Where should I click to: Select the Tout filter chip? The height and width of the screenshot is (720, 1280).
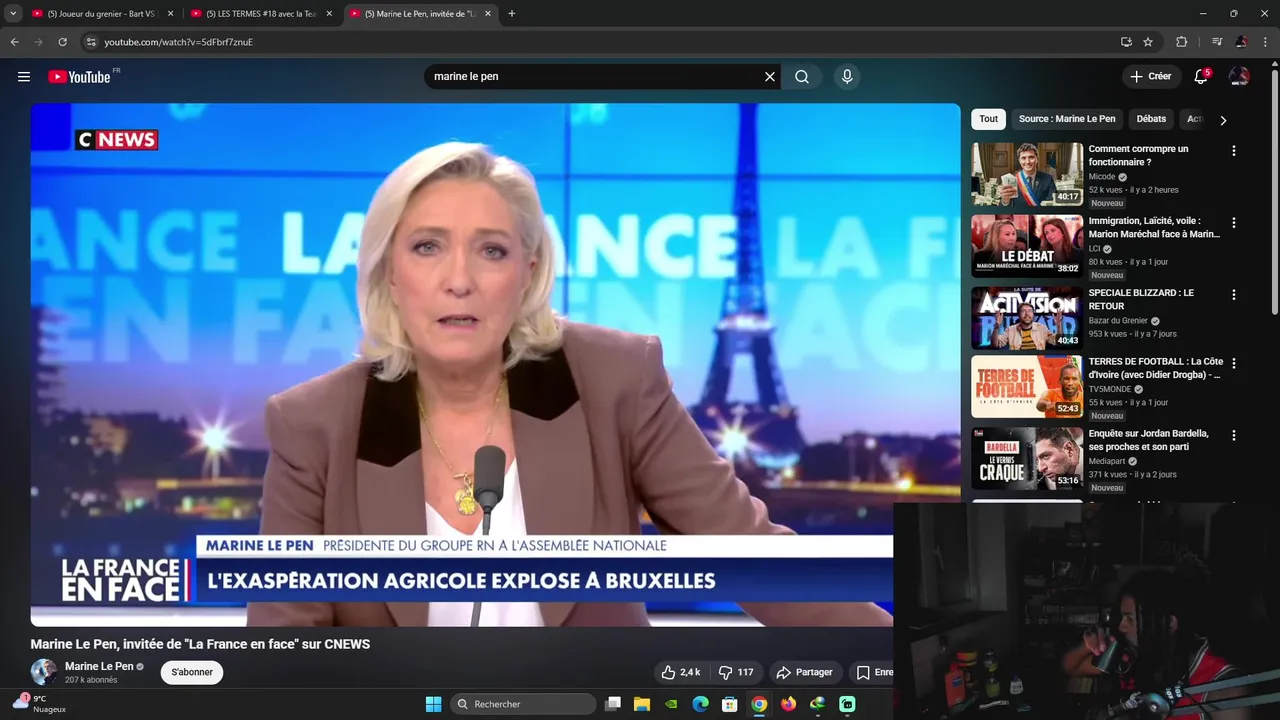coord(988,119)
